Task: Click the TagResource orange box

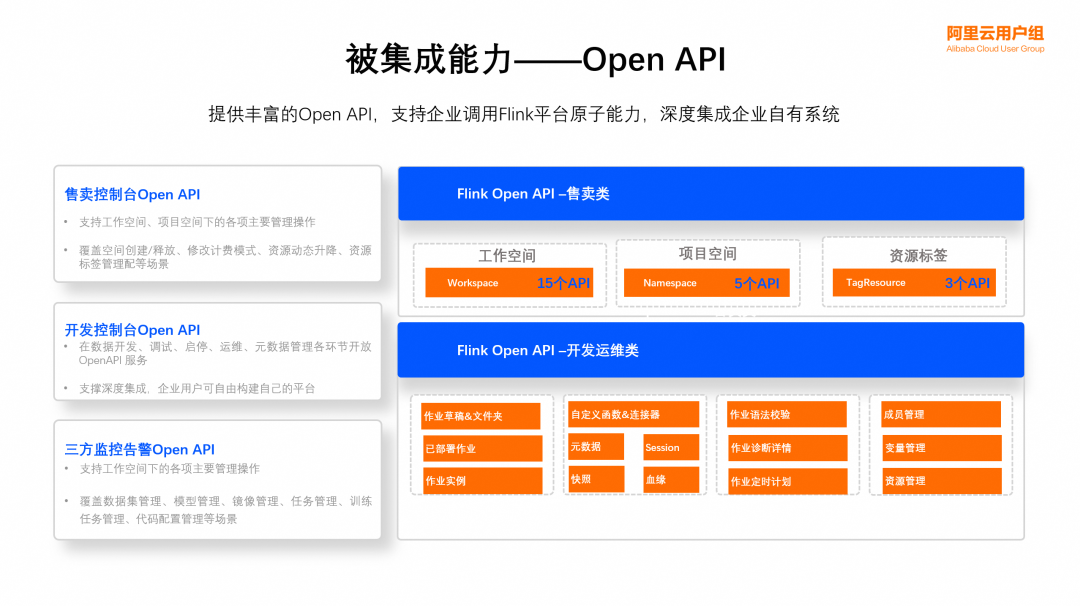Action: (914, 282)
